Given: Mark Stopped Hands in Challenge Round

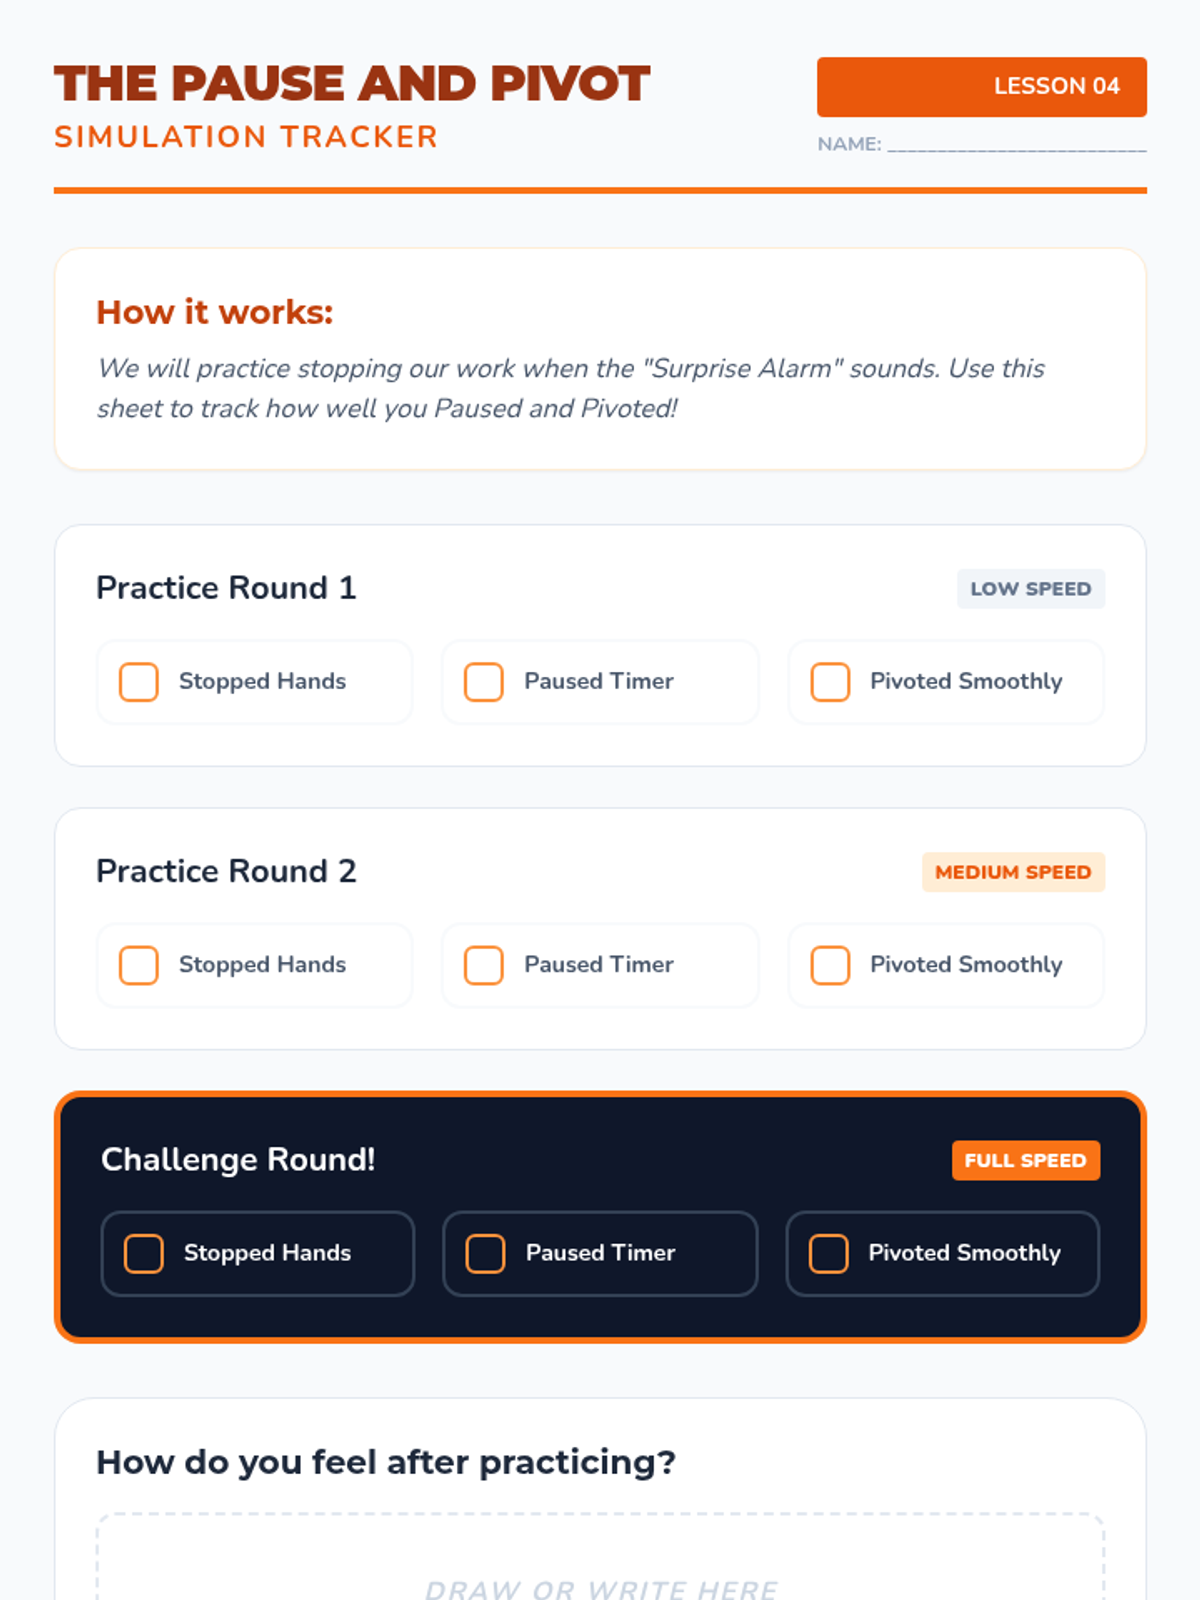Looking at the screenshot, I should pyautogui.click(x=144, y=1253).
